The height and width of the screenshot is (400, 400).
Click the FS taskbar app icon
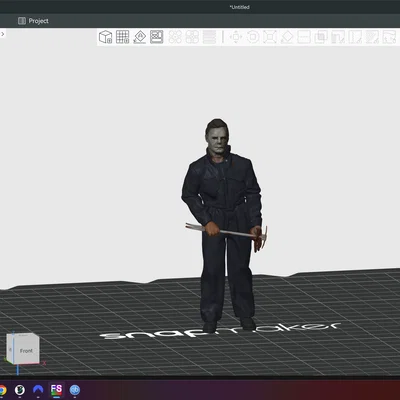[56, 389]
